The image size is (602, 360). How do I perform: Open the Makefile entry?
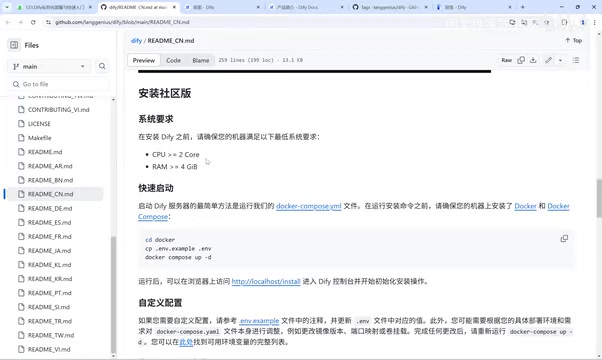pyautogui.click(x=40, y=138)
